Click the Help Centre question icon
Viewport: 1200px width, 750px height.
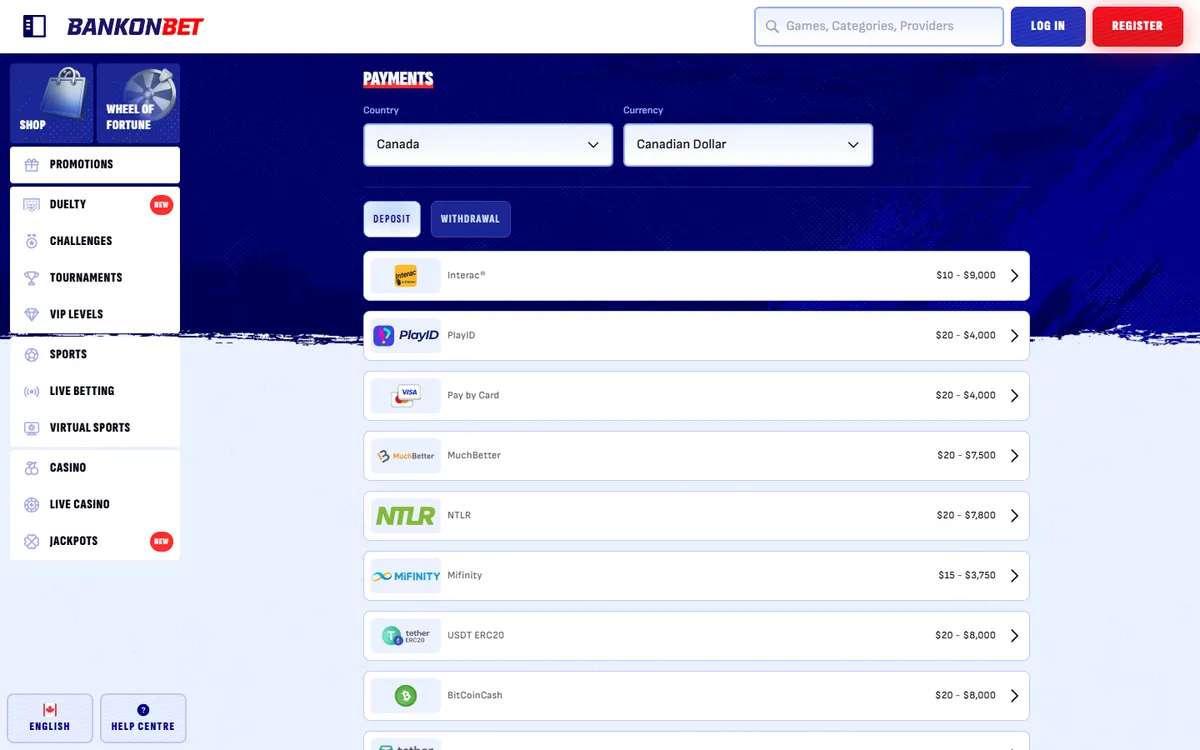143,710
